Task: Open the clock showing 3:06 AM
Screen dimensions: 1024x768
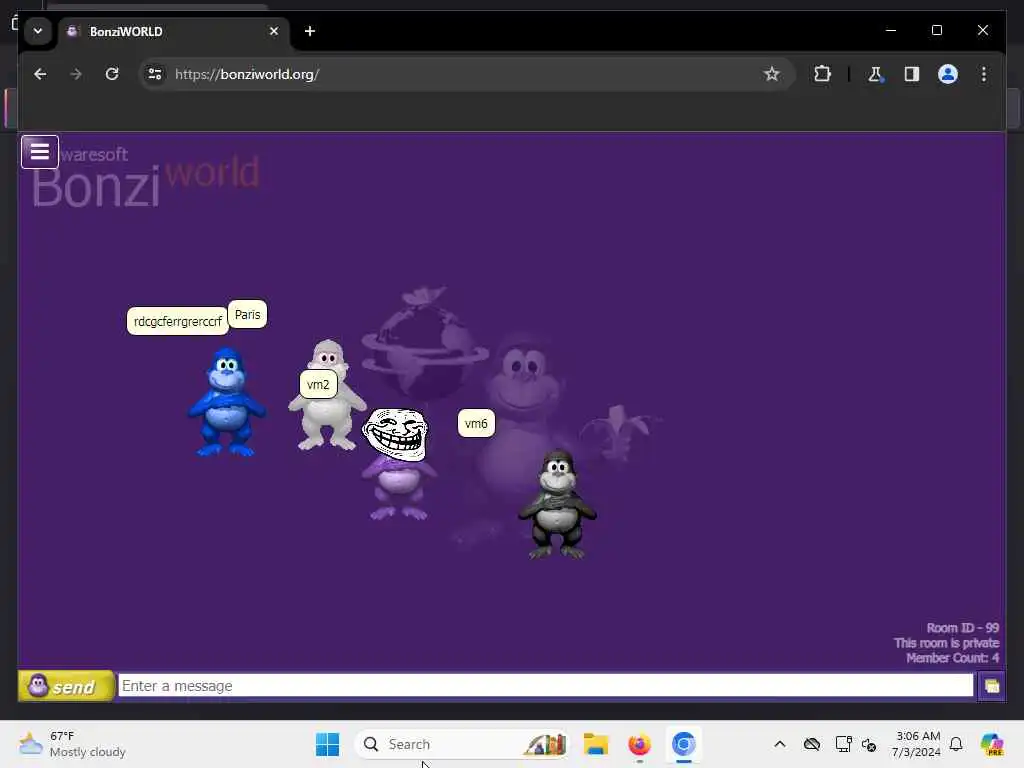Action: click(x=917, y=744)
